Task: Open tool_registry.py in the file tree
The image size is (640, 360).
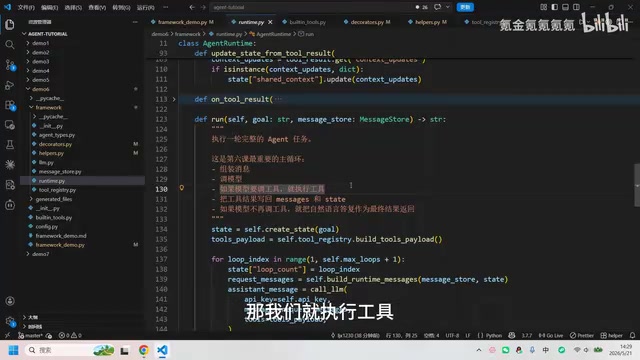Action: (x=57, y=190)
